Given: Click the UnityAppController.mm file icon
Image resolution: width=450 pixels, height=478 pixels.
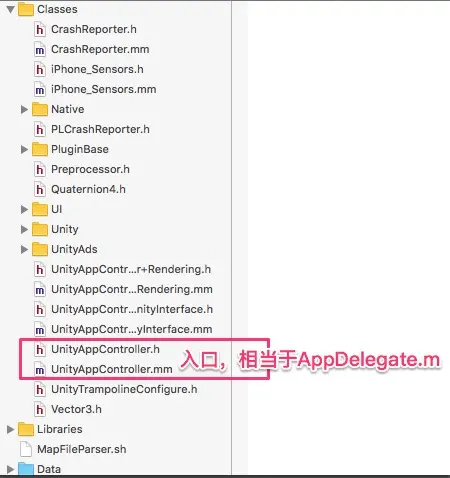Looking at the screenshot, I should point(40,369).
